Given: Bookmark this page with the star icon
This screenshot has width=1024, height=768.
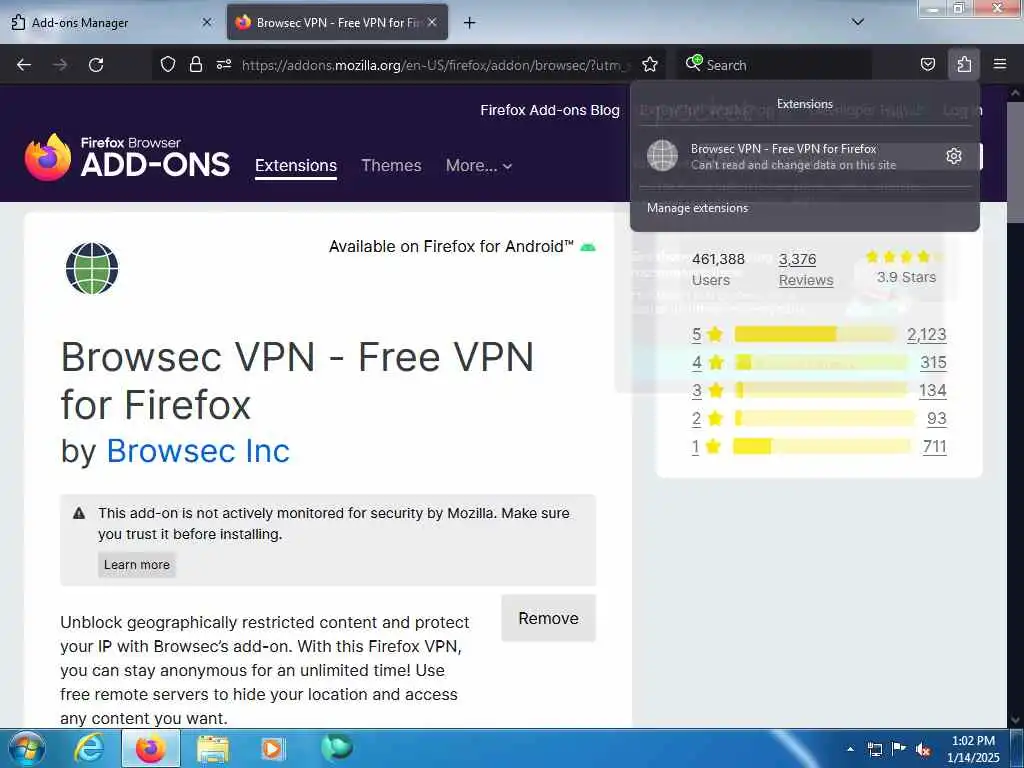Looking at the screenshot, I should [650, 64].
